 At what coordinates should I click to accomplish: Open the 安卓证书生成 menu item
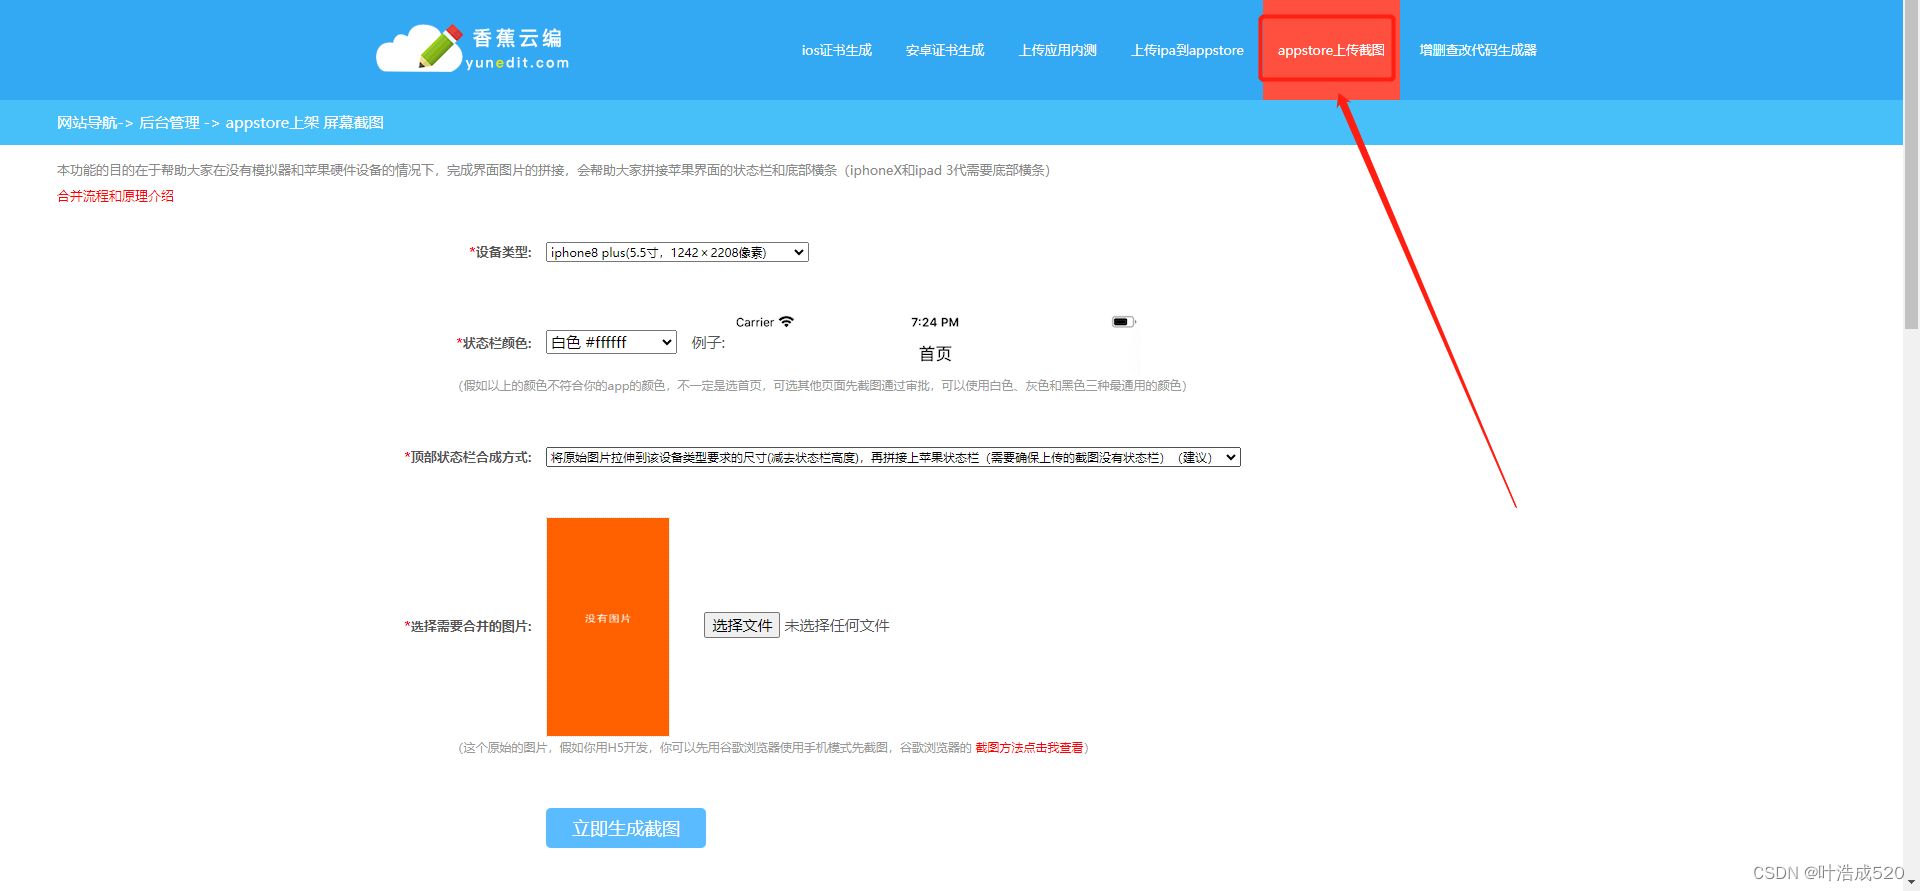945,50
